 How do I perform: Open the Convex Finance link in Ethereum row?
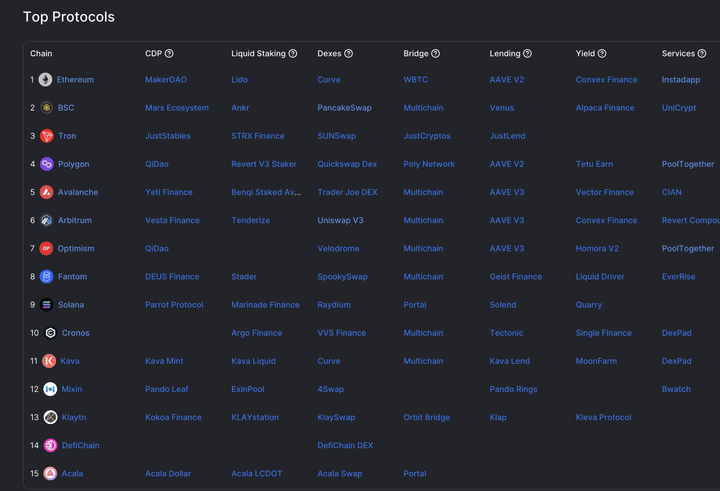606,79
